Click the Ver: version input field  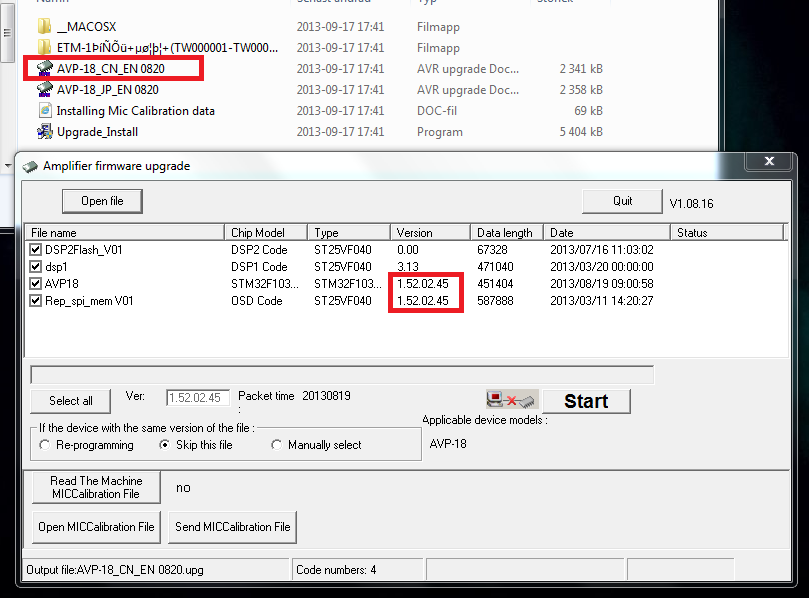click(198, 398)
